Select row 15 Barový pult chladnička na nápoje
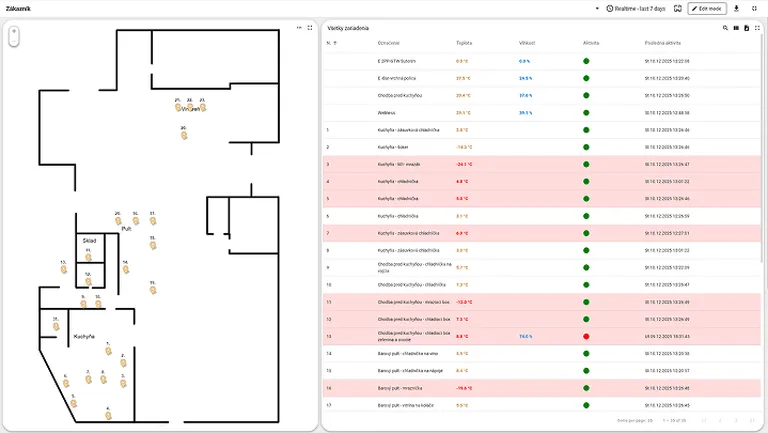 pos(542,371)
